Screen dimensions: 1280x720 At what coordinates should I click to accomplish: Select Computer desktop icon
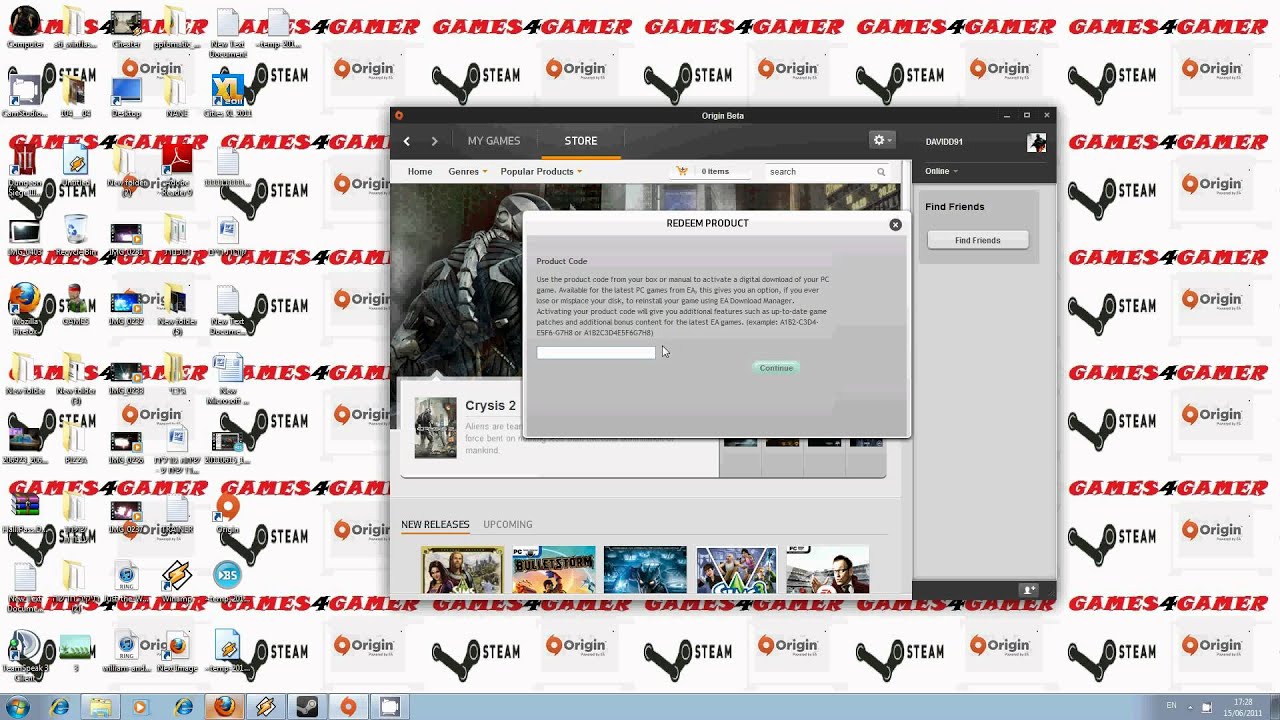(24, 28)
